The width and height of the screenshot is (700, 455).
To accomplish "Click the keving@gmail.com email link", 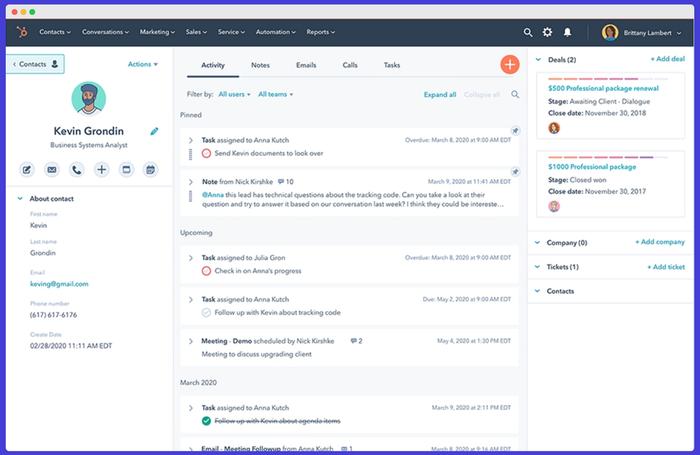I will [x=59, y=284].
